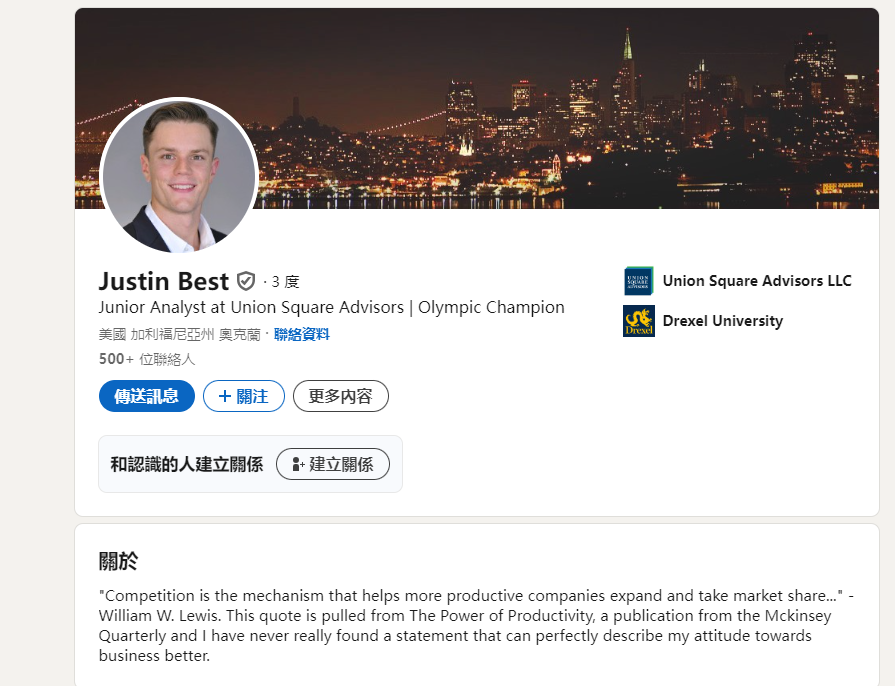This screenshot has height=686, width=895.
Task: Follow Justin Best via the 關注 button
Action: (x=244, y=396)
